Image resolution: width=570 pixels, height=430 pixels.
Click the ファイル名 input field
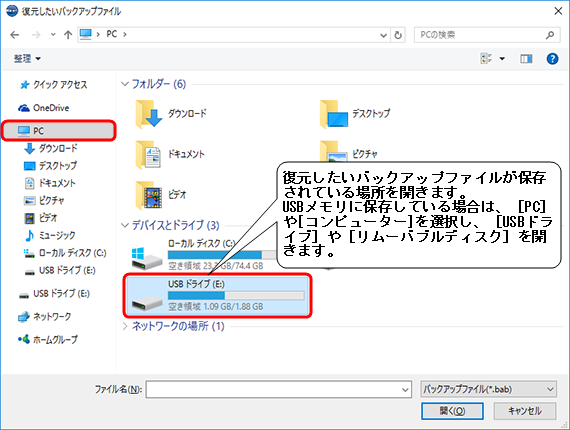point(278,389)
